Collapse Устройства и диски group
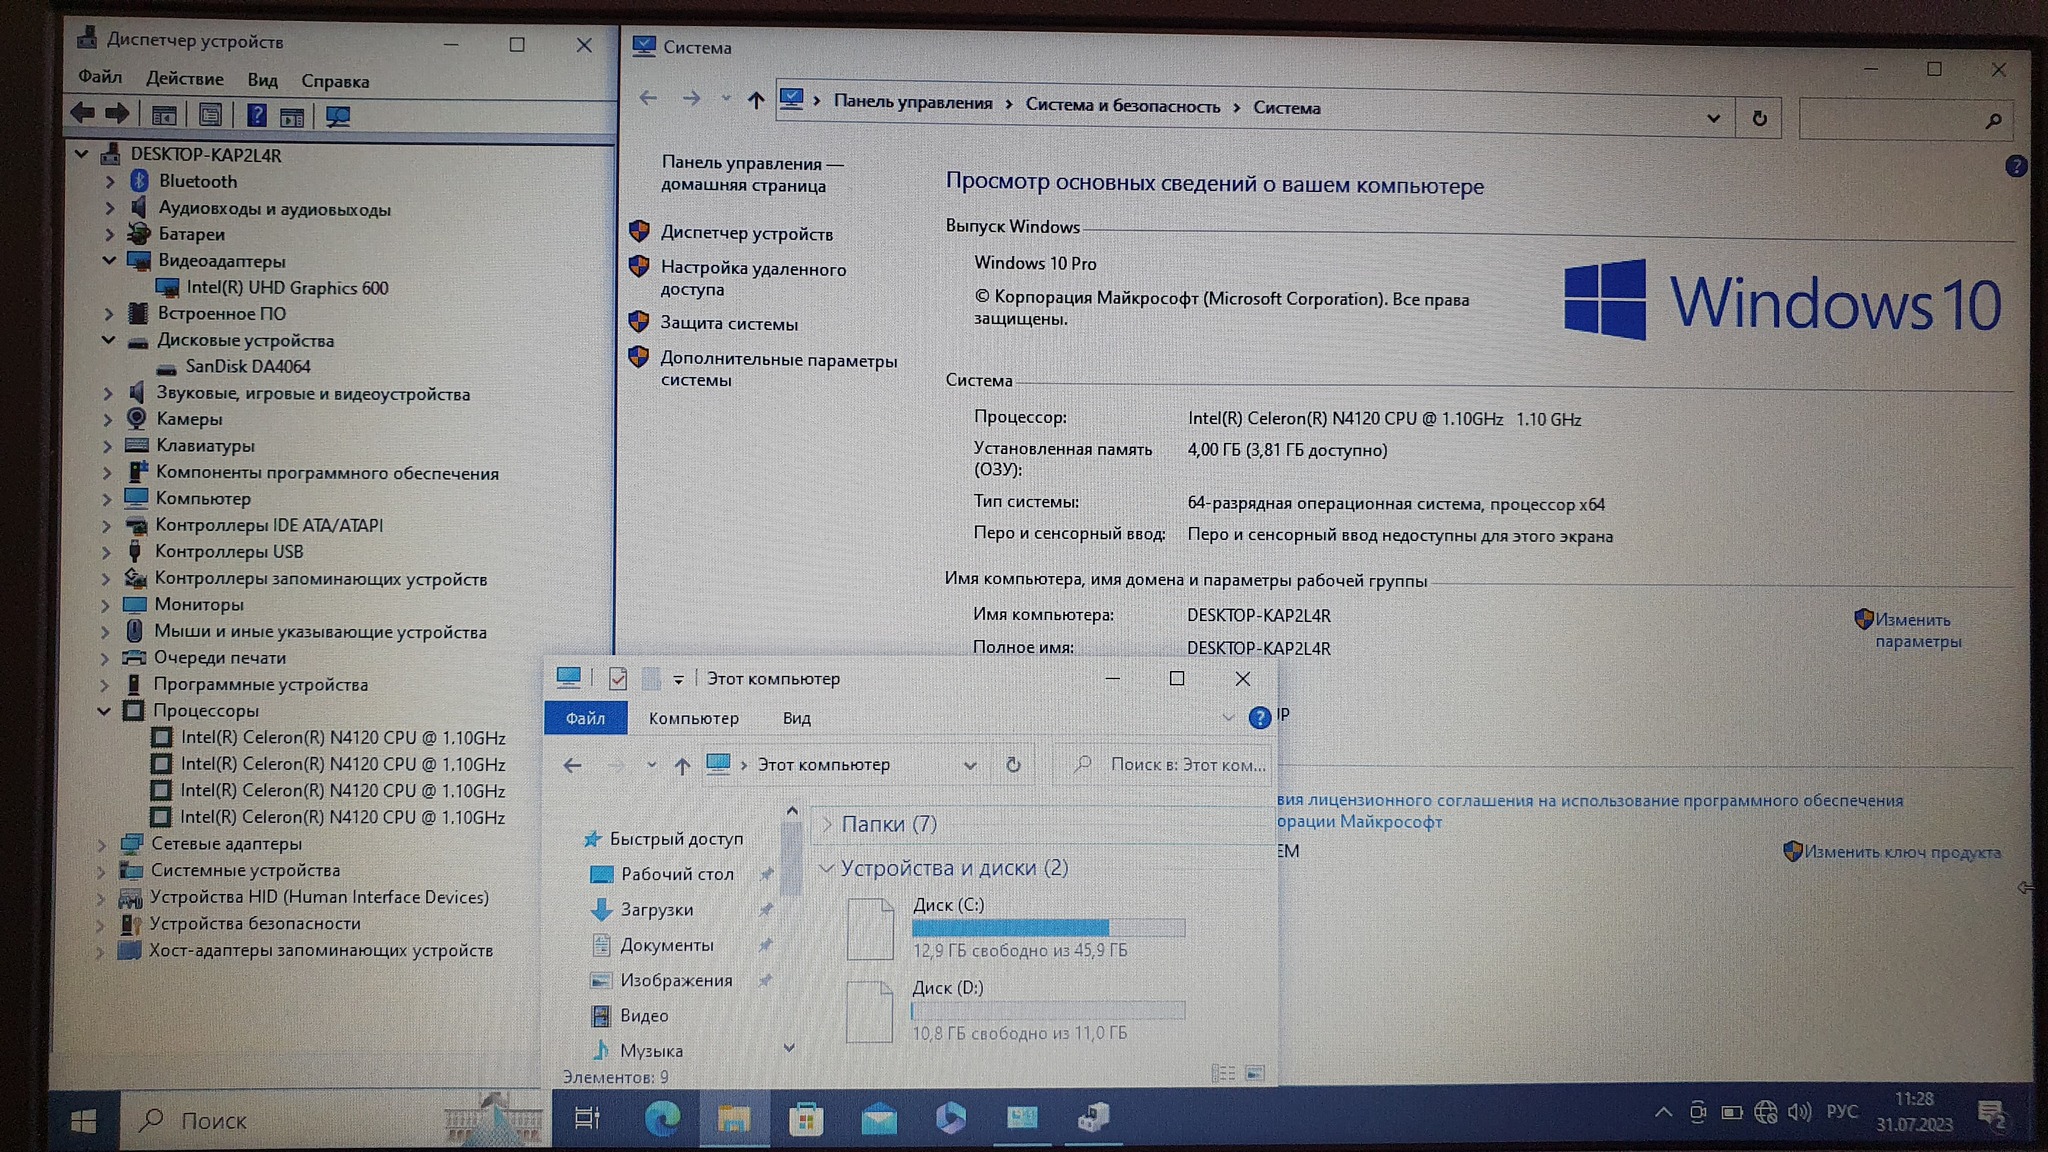Viewport: 2048px width, 1152px height. click(x=826, y=868)
